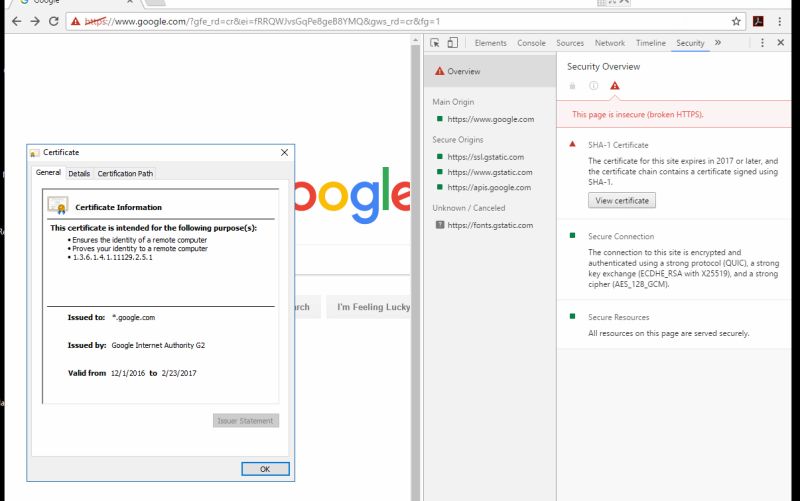Open Chrome's three-dot menu

(780, 21)
